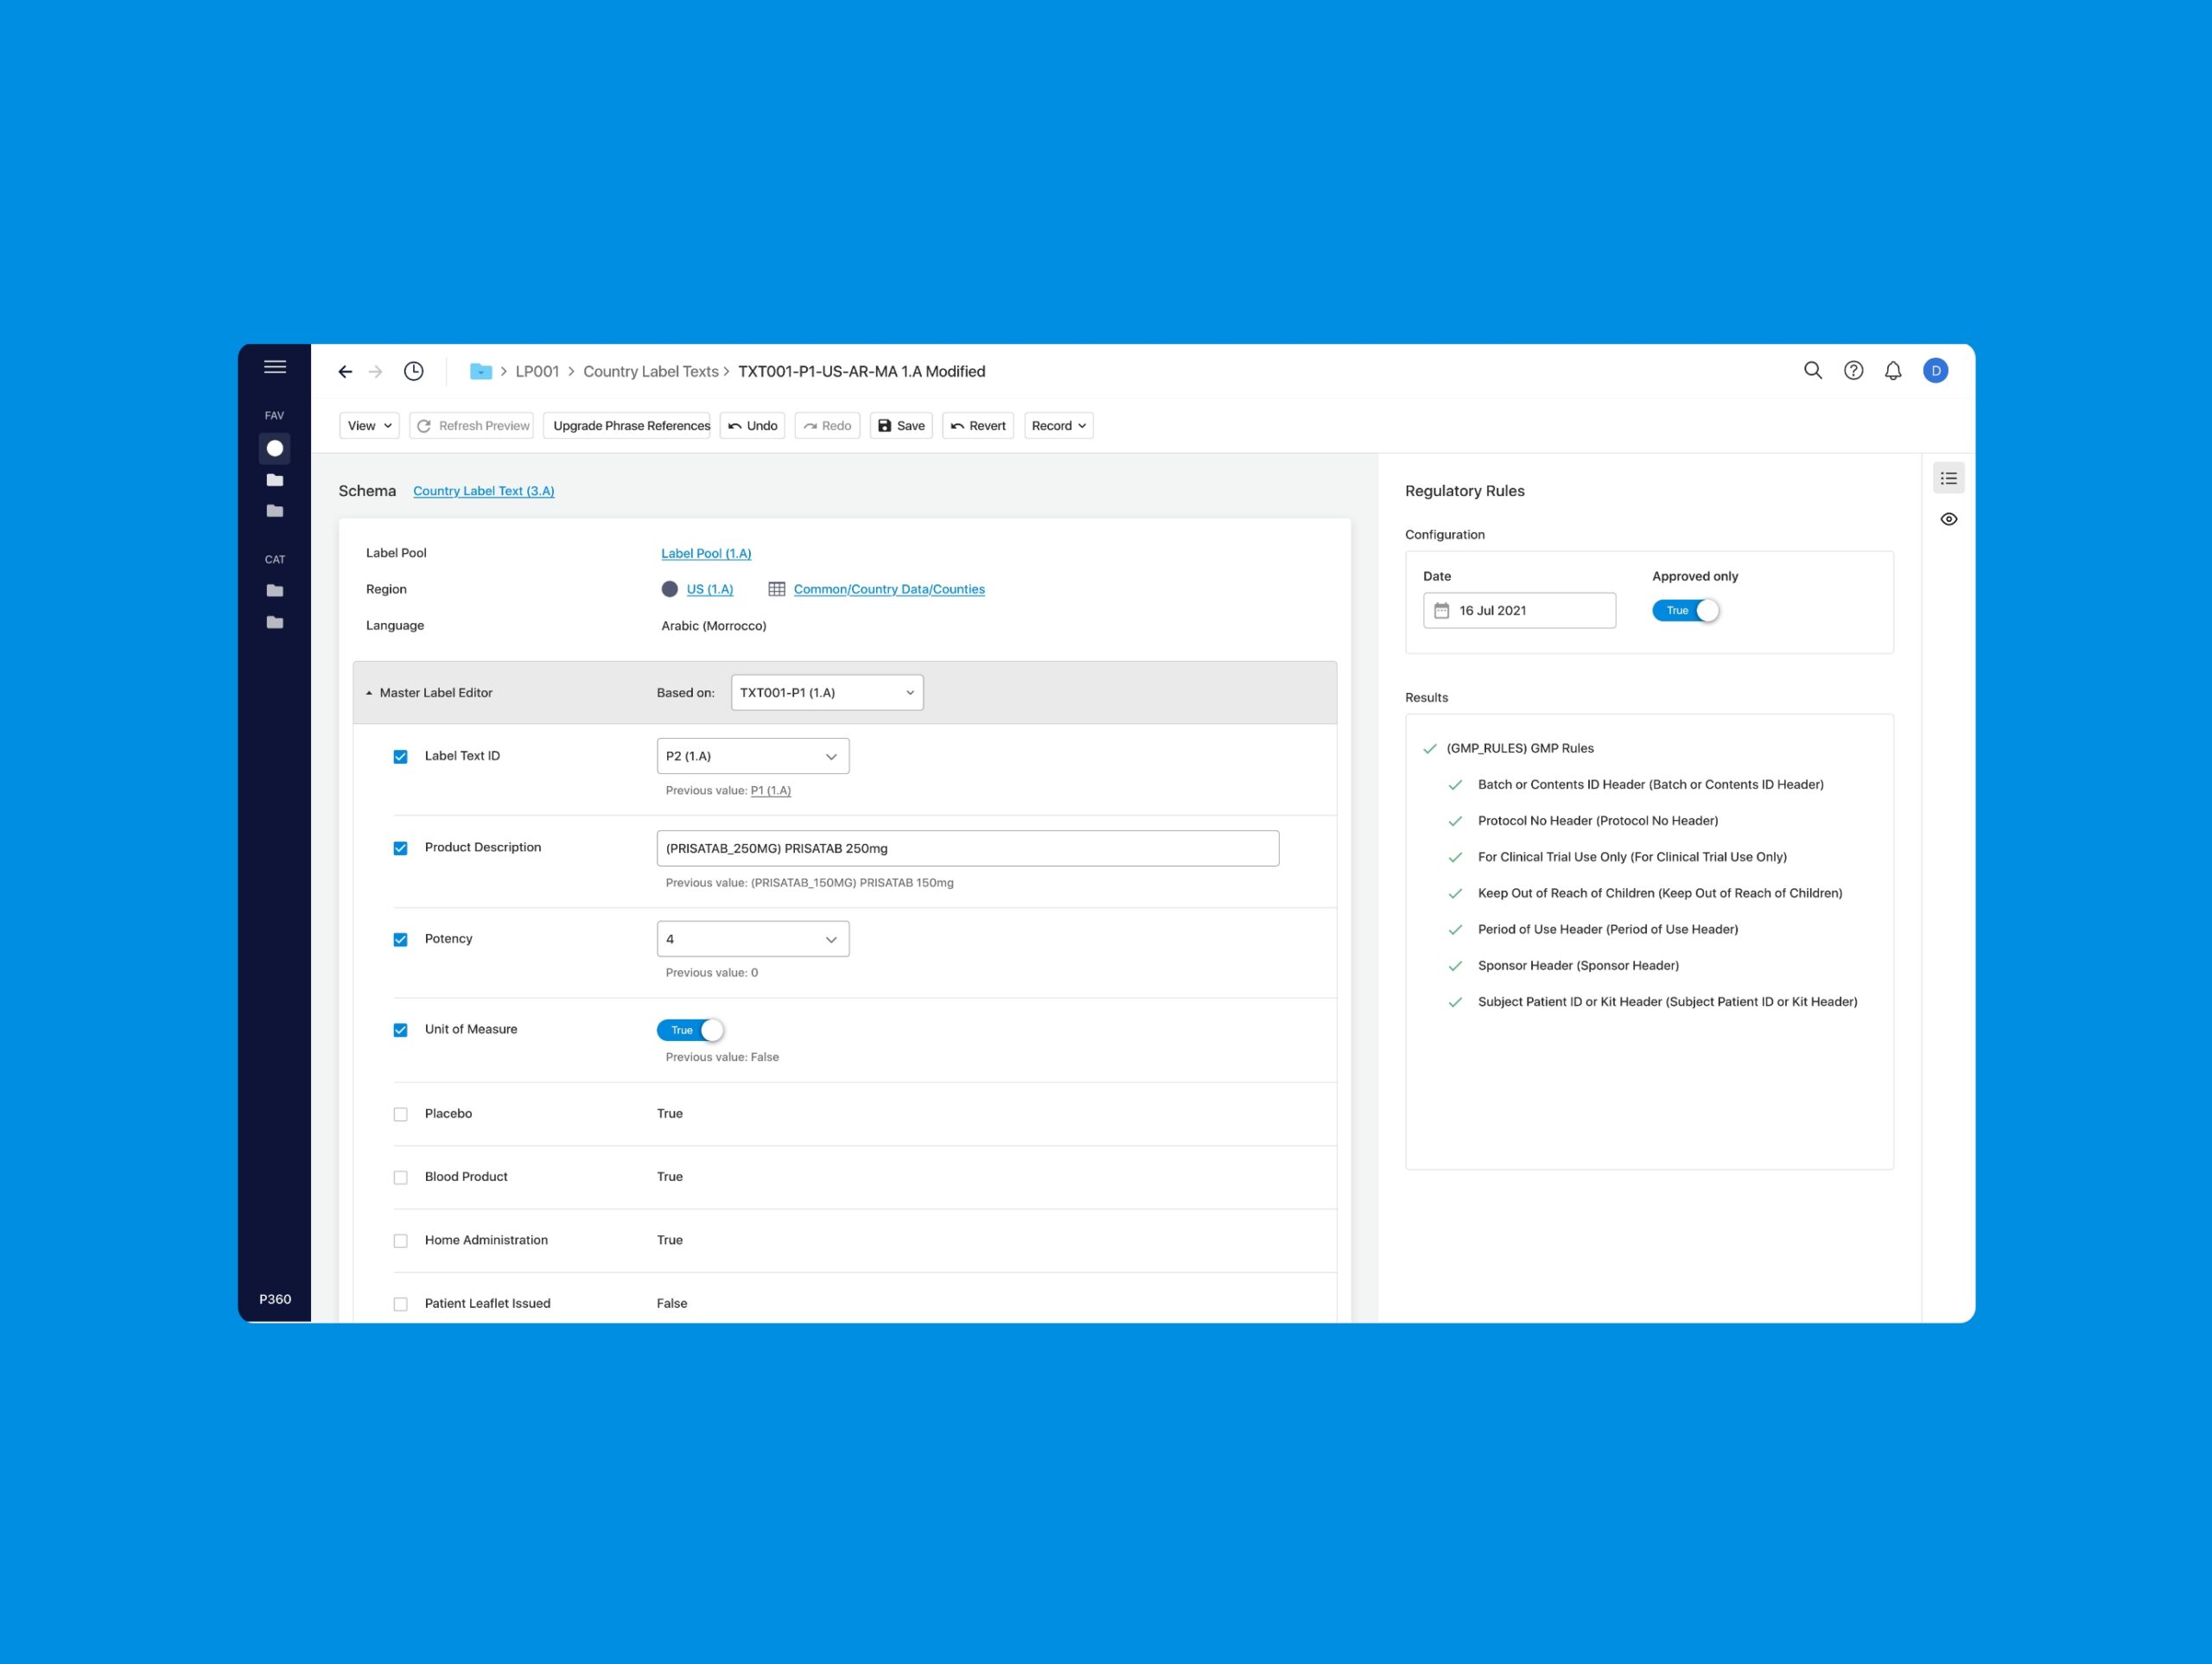
Task: Open the Potency dropdown
Action: pos(753,939)
